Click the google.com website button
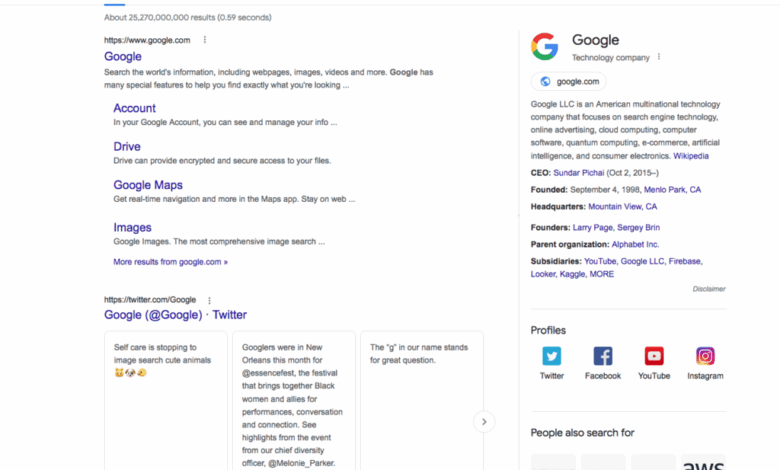The image size is (780, 470). click(569, 82)
